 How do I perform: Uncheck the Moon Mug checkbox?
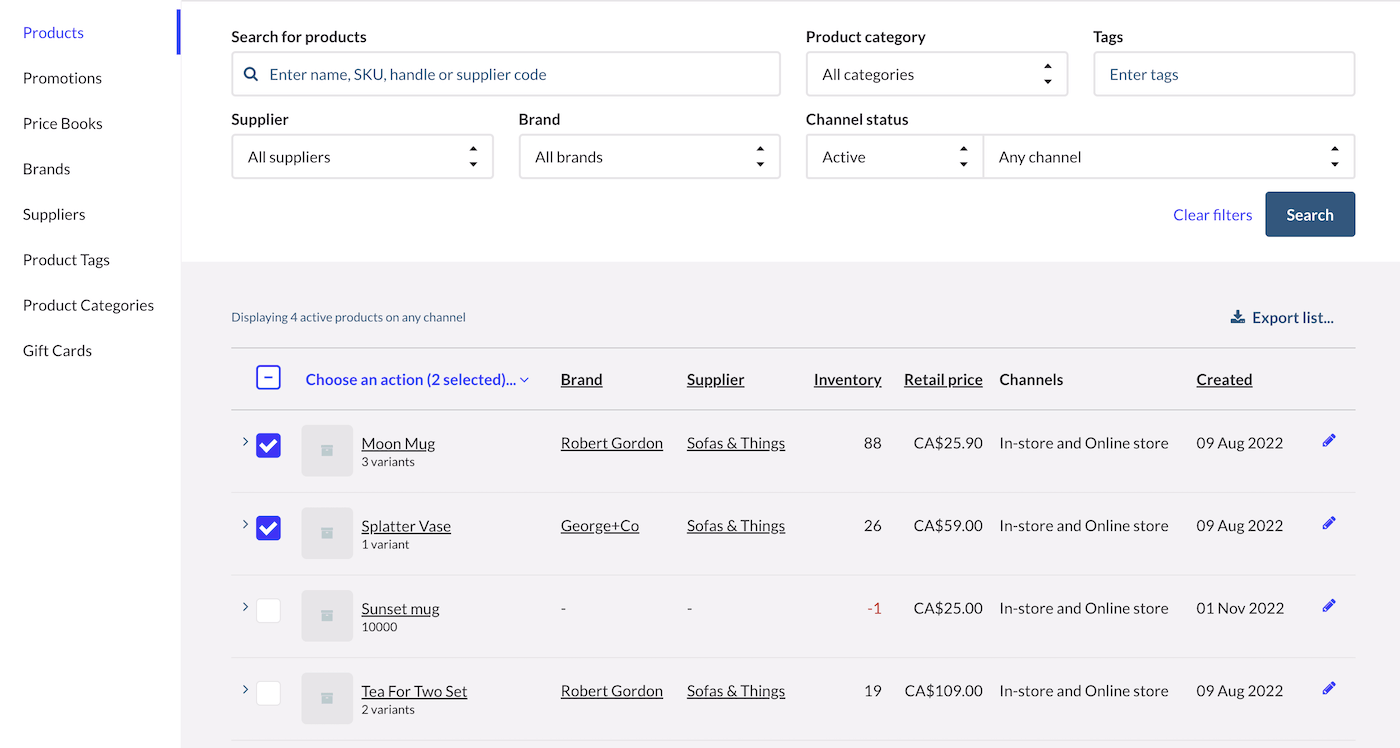pos(268,445)
